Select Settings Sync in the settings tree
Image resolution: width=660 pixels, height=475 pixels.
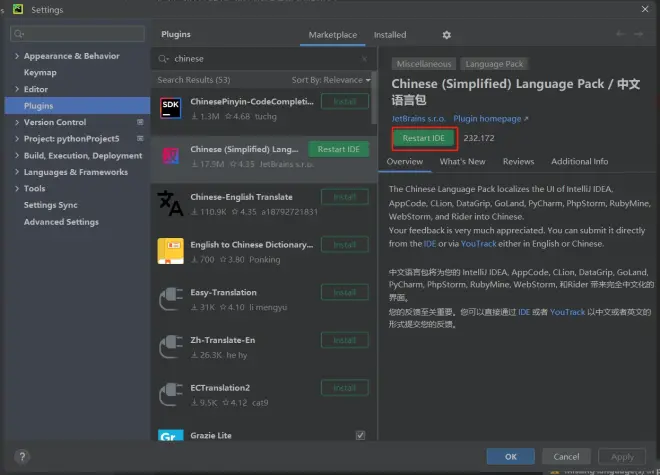[51, 205]
